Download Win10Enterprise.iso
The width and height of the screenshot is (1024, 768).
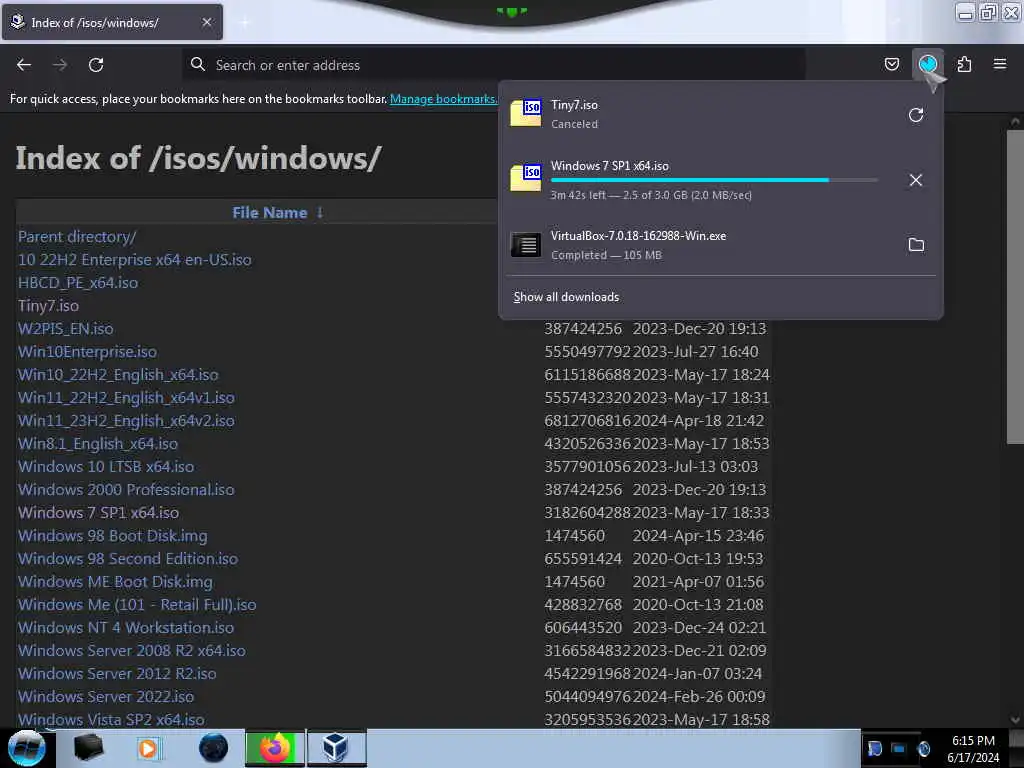(x=88, y=351)
